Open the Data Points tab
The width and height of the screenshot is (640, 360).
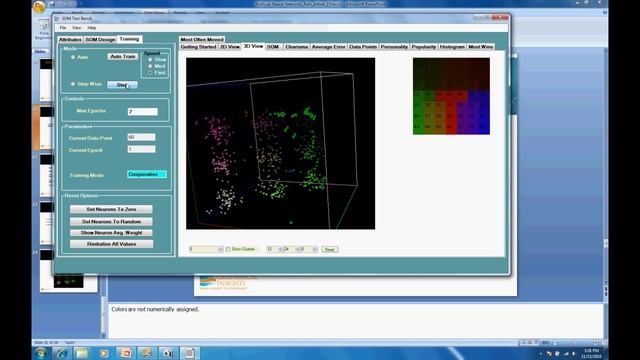pos(363,47)
